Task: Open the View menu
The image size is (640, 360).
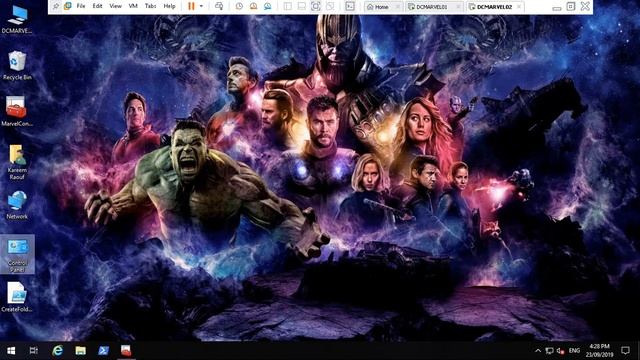Action: [116, 7]
